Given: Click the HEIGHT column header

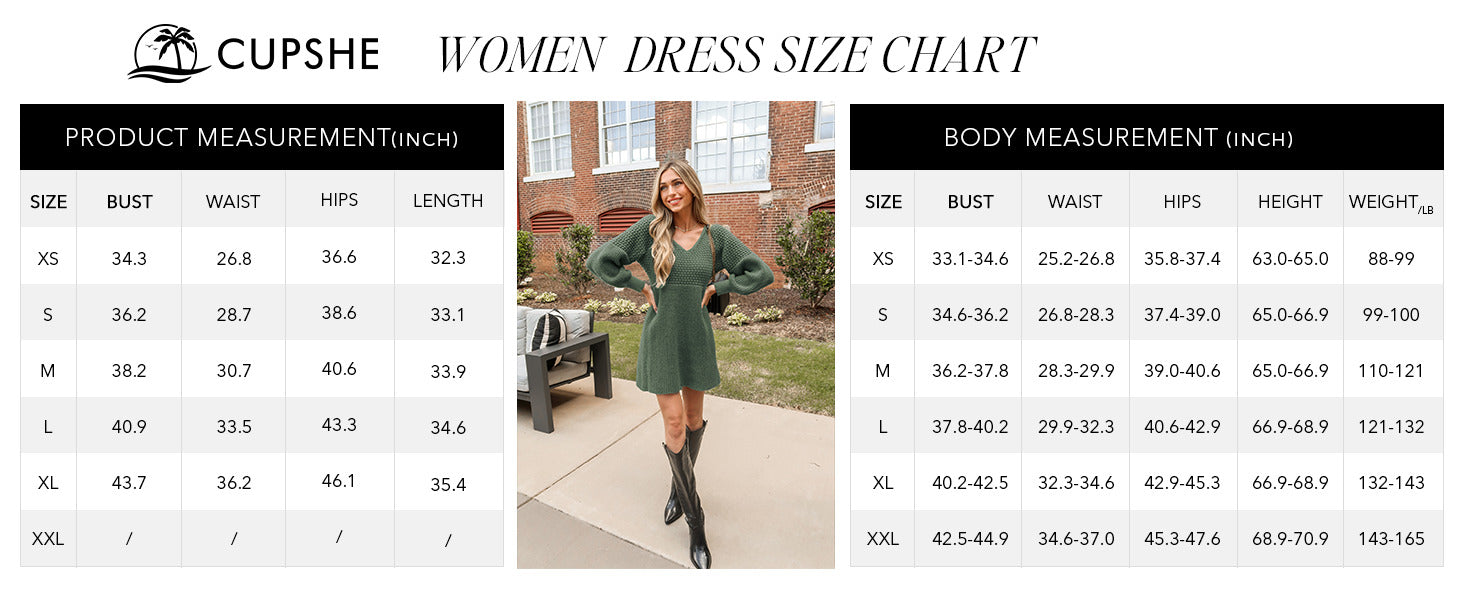Looking at the screenshot, I should tap(1290, 202).
